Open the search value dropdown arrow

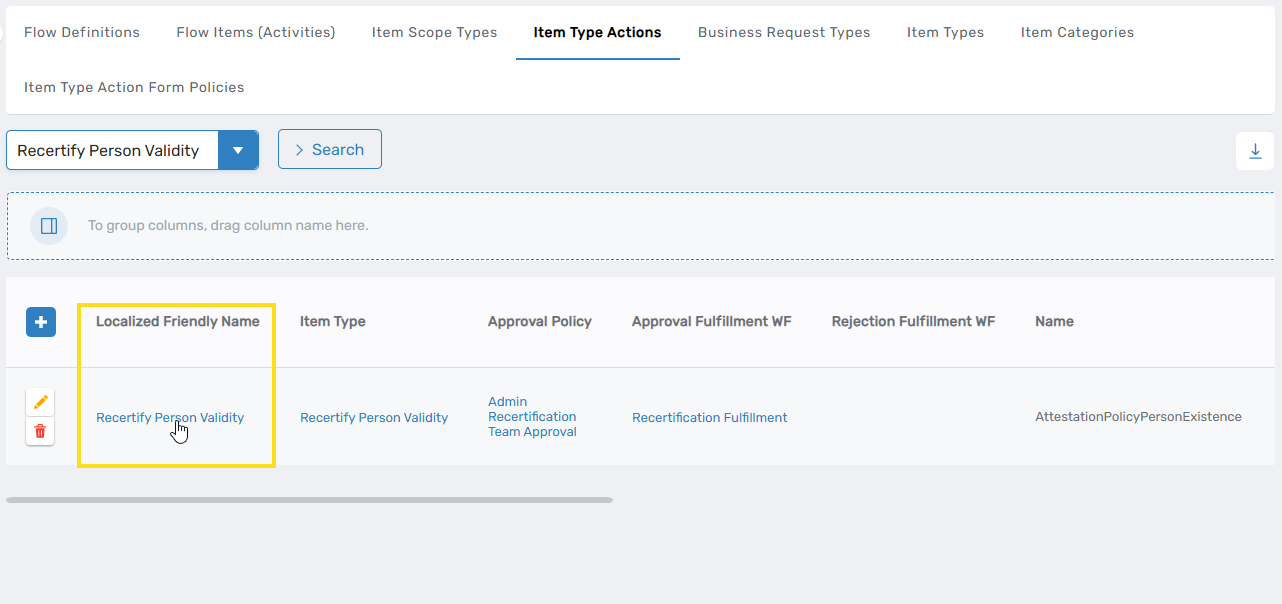(239, 149)
